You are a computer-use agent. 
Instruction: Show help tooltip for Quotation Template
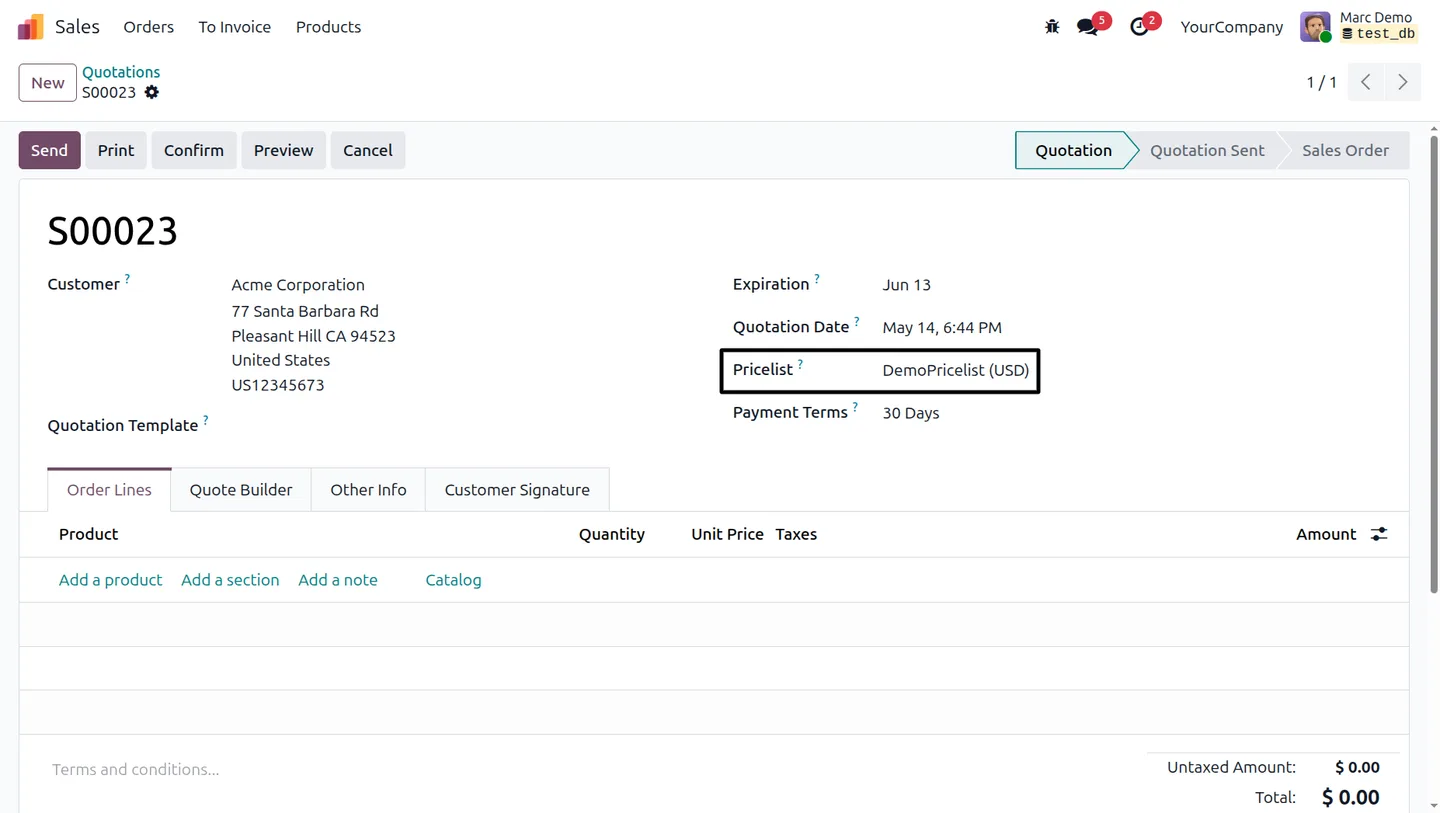(x=206, y=421)
